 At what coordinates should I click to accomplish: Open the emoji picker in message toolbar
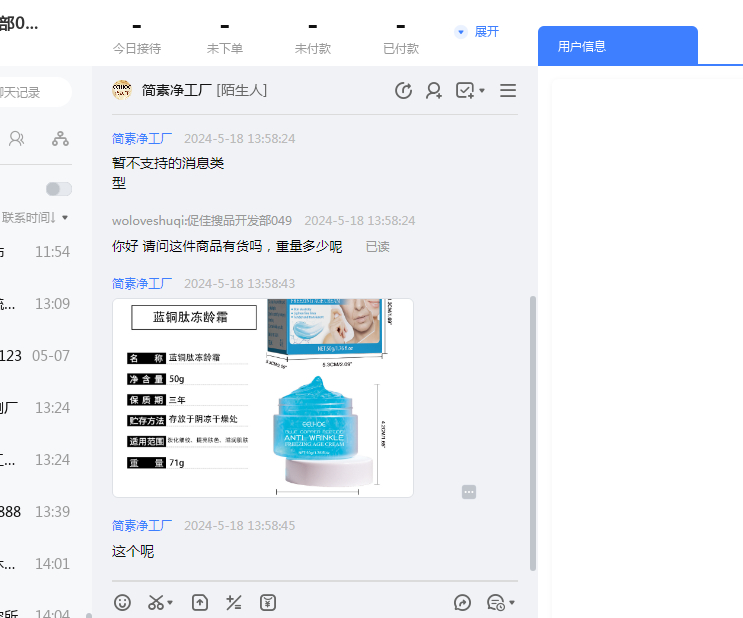(x=123, y=602)
